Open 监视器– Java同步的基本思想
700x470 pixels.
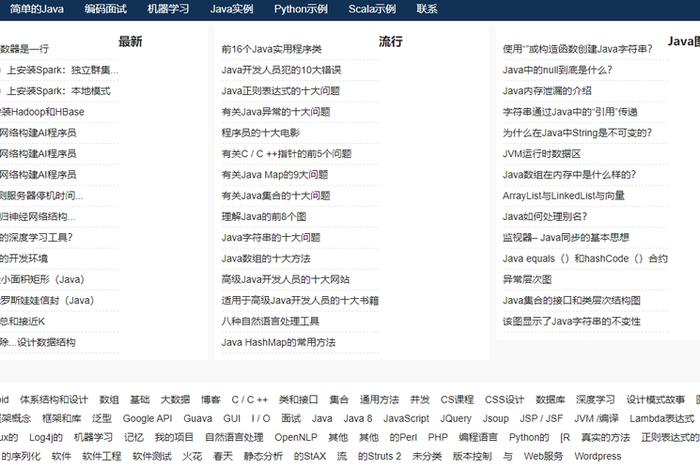point(566,238)
